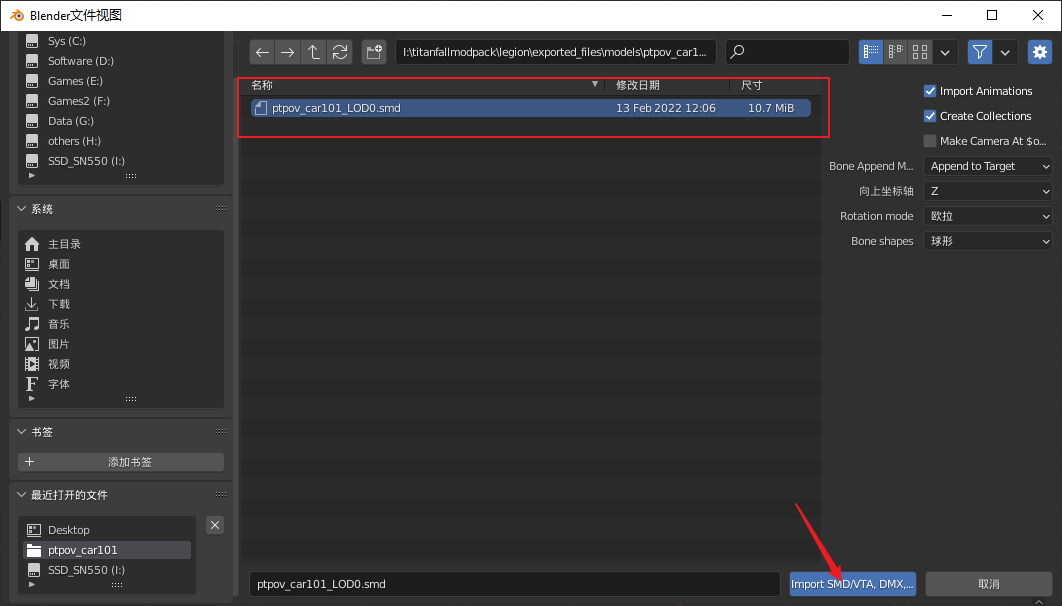This screenshot has height=606, width=1062.
Task: Open Rotation mode 欧拉 dropdown
Action: (987, 216)
